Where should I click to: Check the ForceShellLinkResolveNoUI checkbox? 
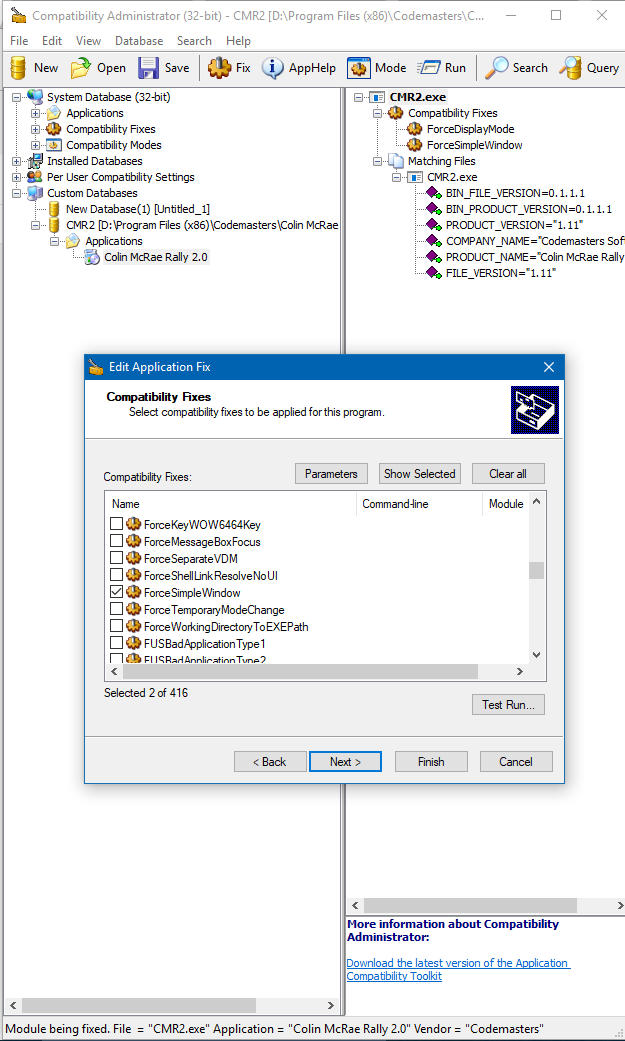pyautogui.click(x=116, y=576)
